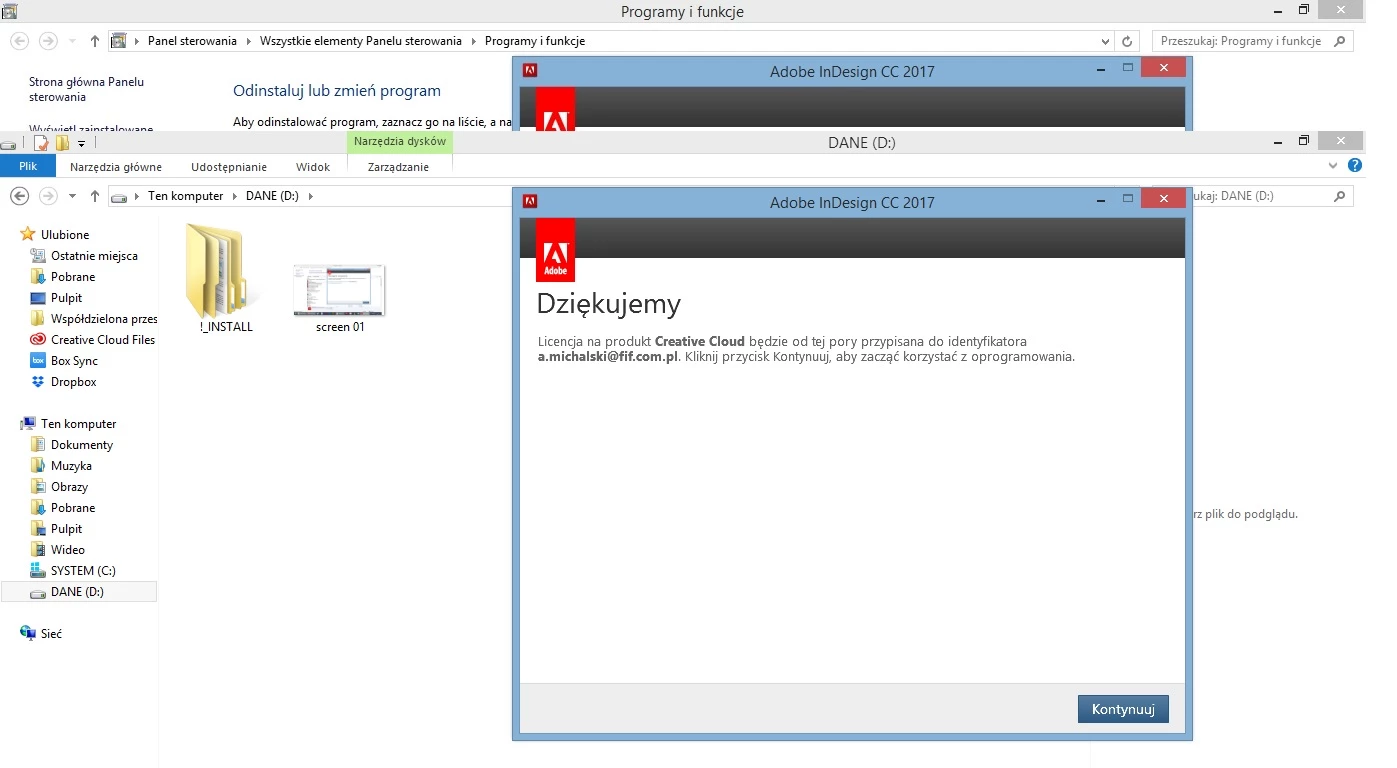Go back in DANE (D:) Explorer window

pyautogui.click(x=19, y=196)
